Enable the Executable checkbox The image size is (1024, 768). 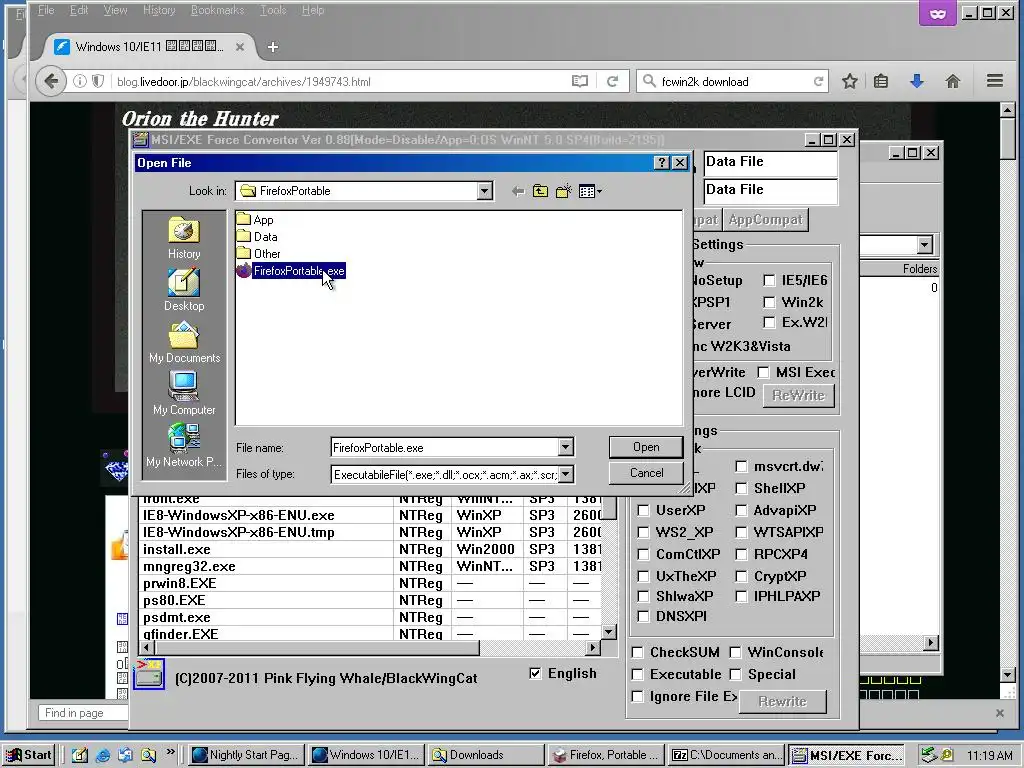click(638, 675)
